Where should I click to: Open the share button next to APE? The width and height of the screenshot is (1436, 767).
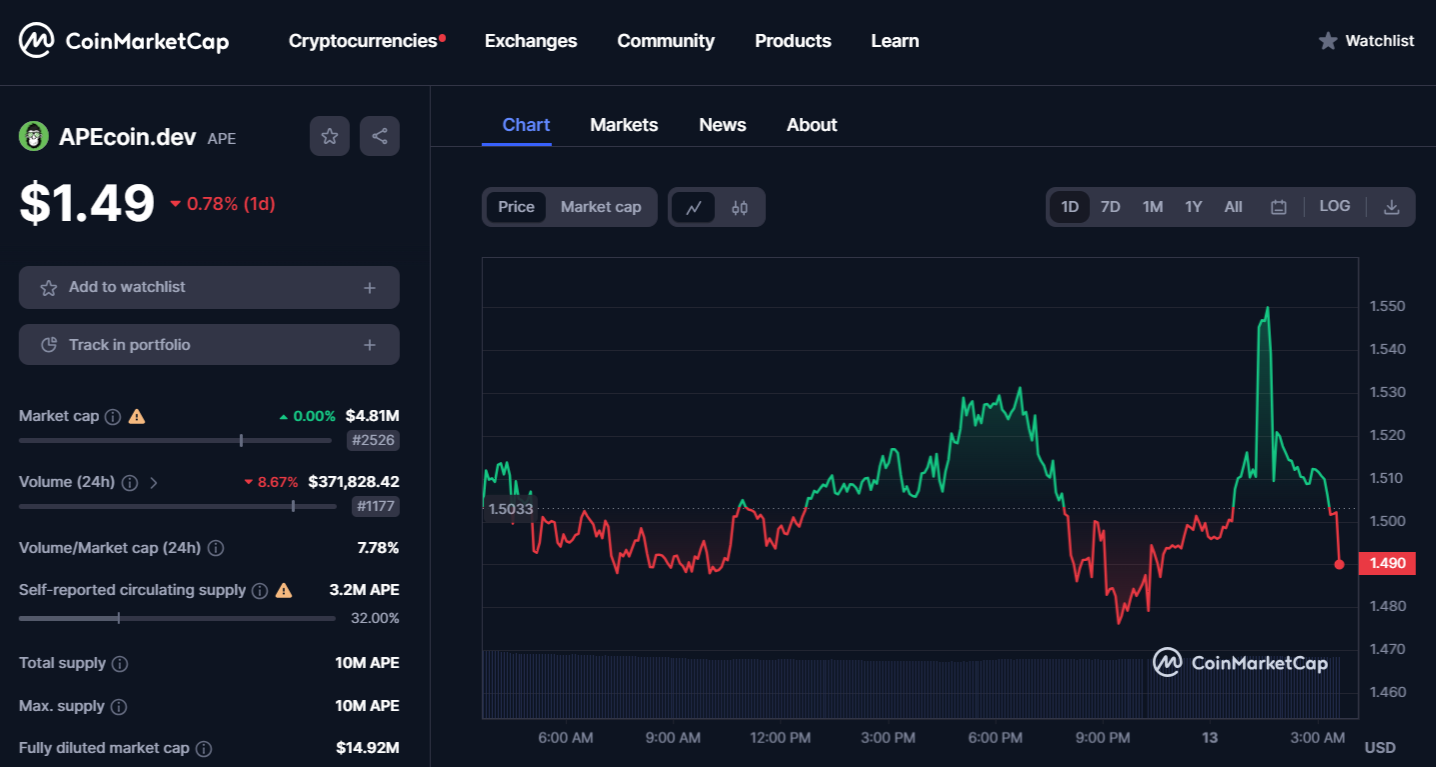380,136
